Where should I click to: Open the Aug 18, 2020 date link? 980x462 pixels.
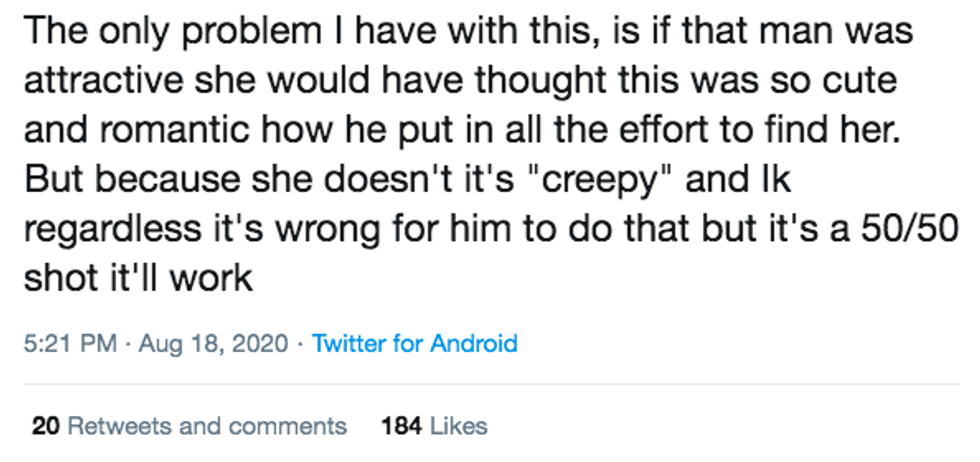coord(214,344)
